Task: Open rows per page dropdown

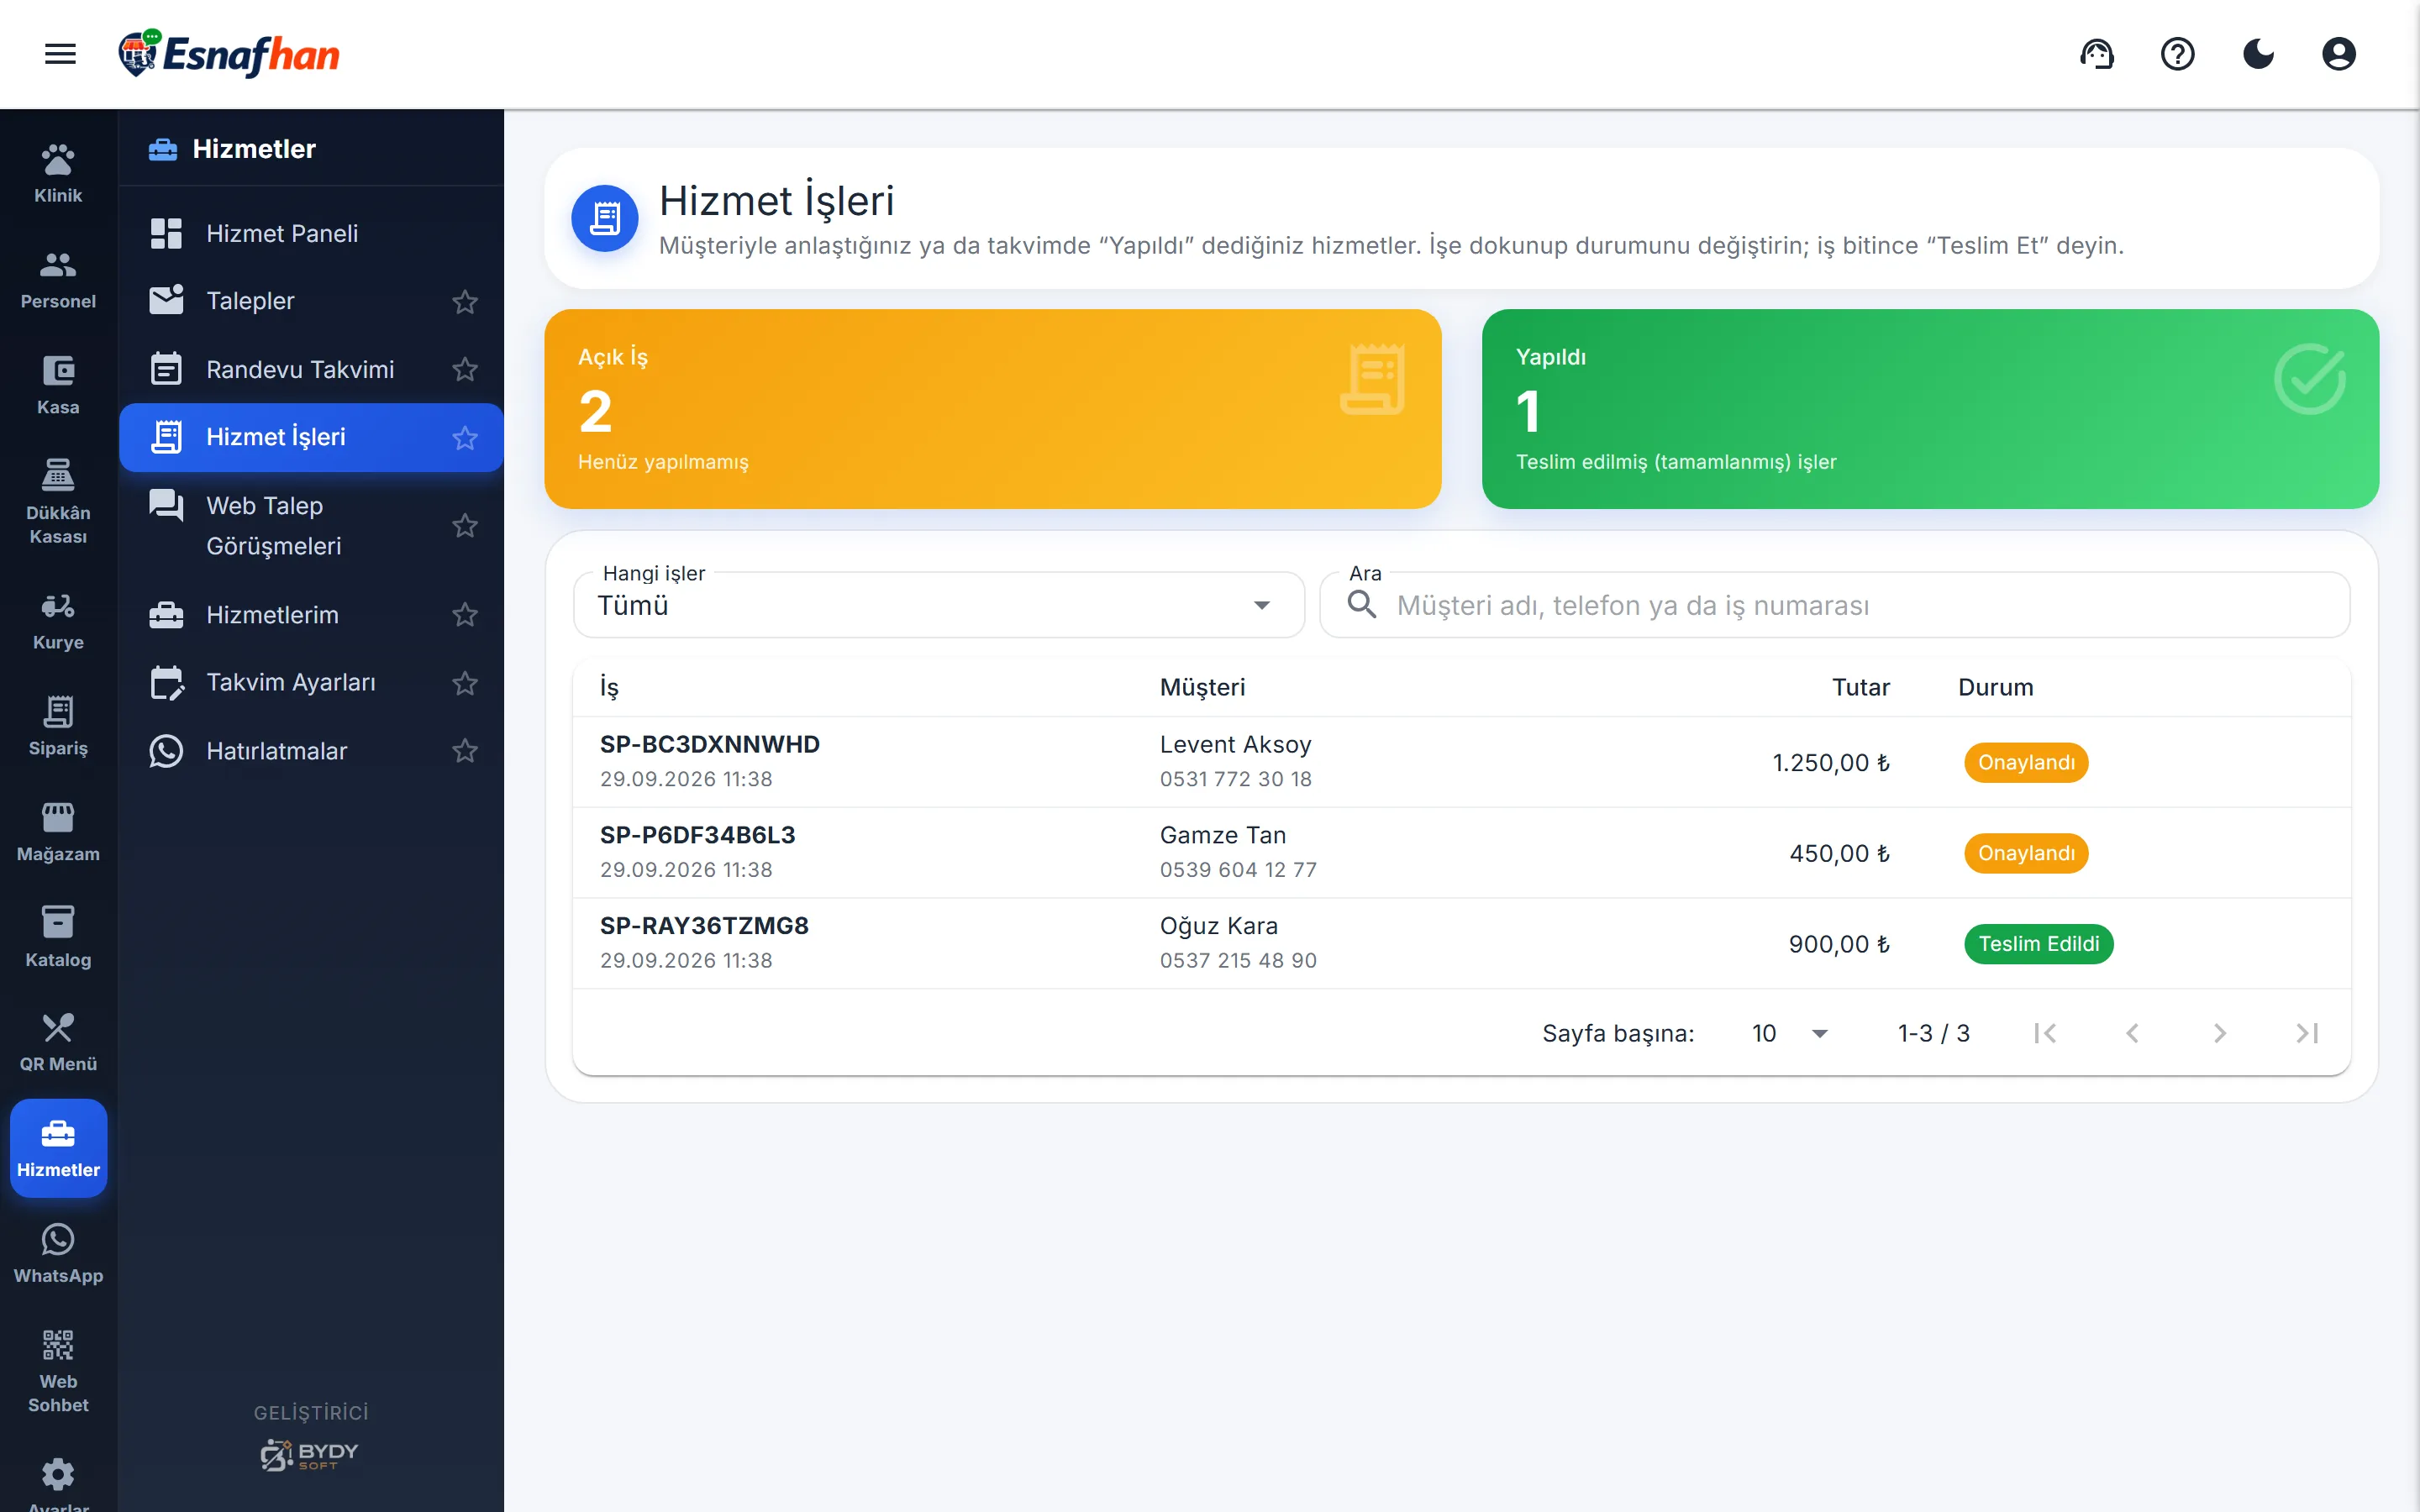Action: [x=1790, y=1033]
